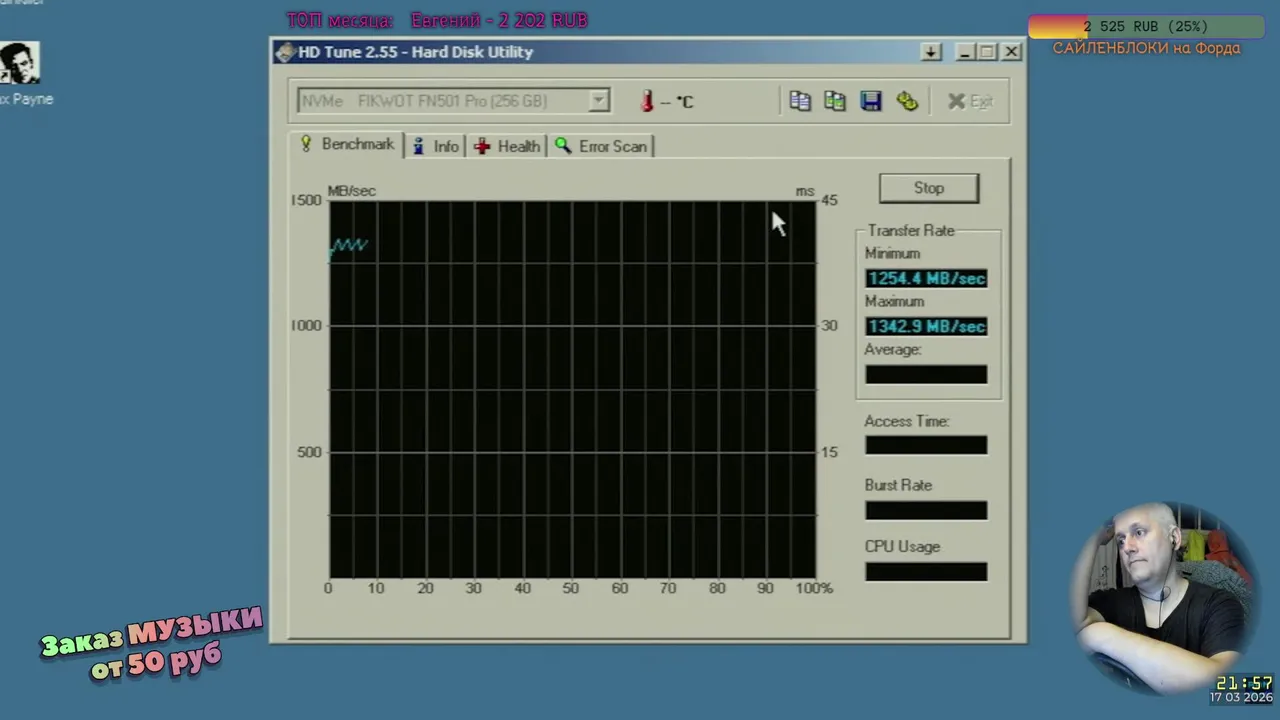The image size is (1280, 720).
Task: Click the Transfer Rate group label
Action: point(911,230)
